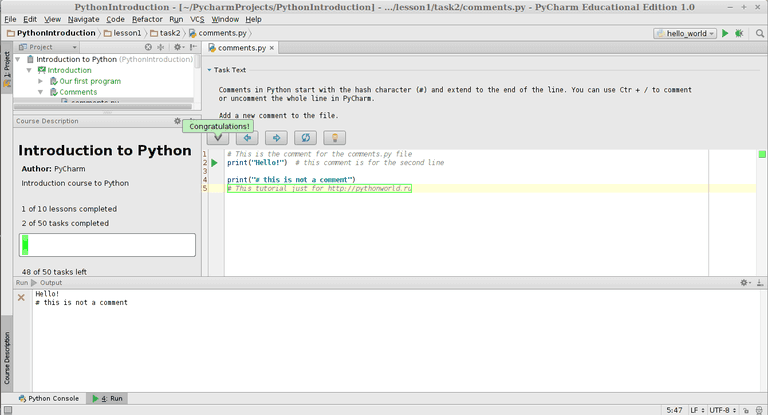
Task: Toggle read-only lock icon in status bar
Action: [745, 411]
